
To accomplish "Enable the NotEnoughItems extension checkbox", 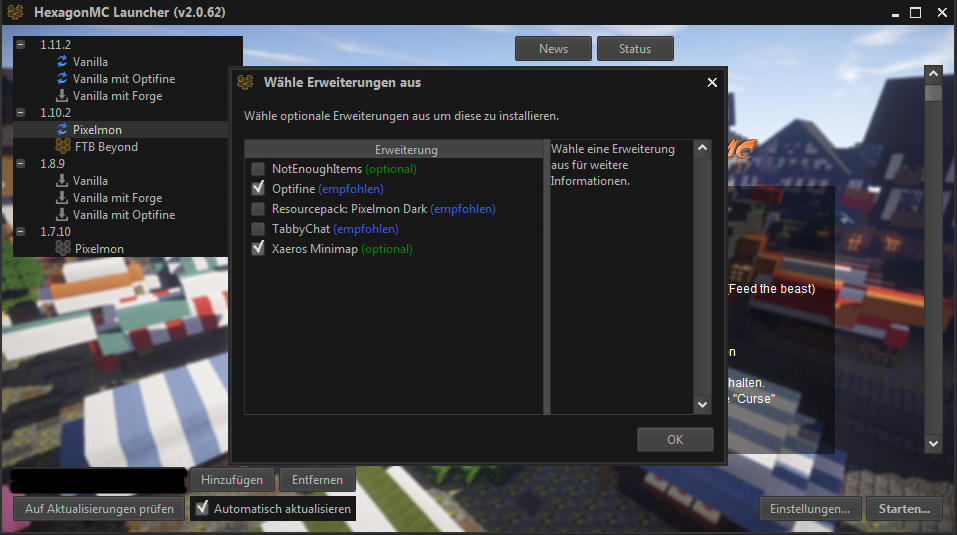I will [x=258, y=169].
